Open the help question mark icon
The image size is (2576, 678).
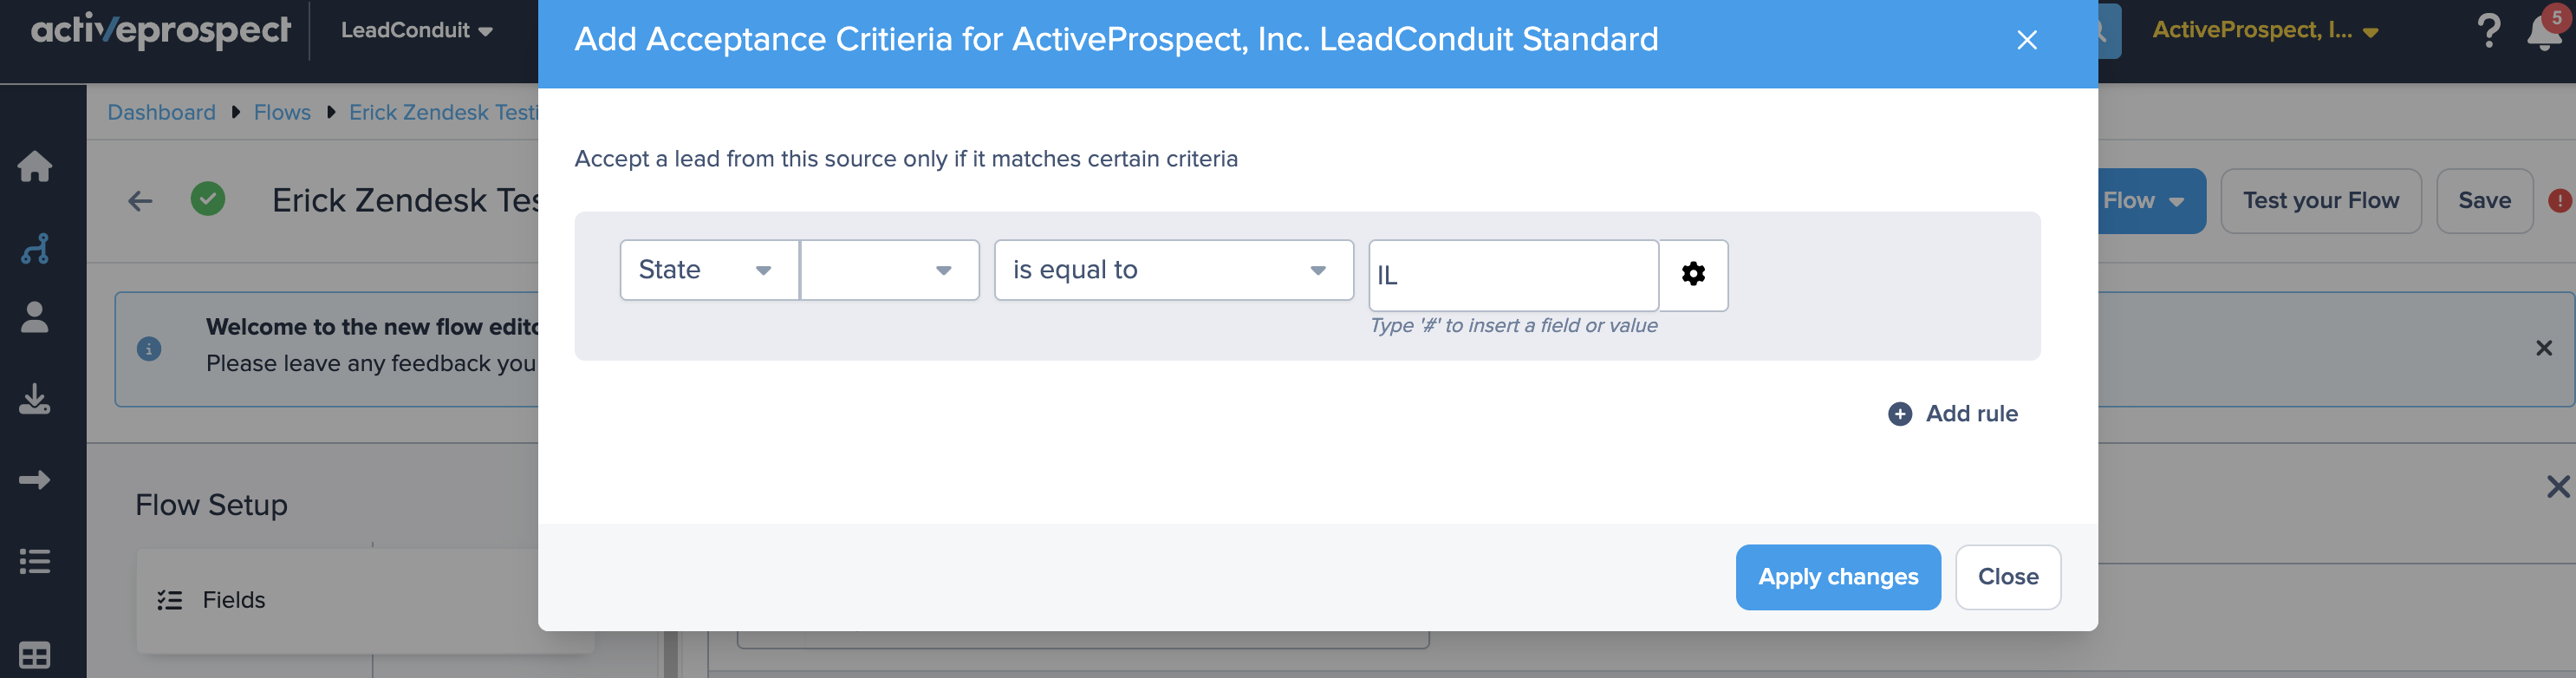(2489, 30)
